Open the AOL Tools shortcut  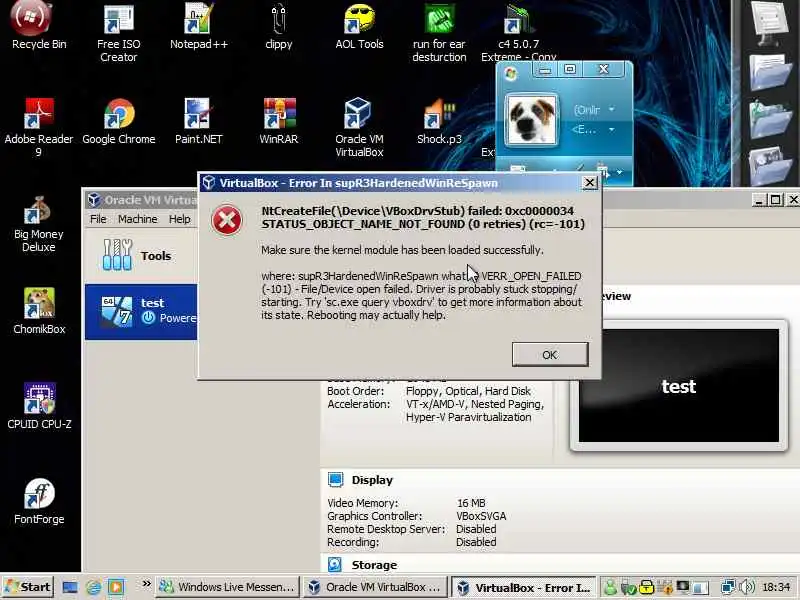[x=359, y=26]
